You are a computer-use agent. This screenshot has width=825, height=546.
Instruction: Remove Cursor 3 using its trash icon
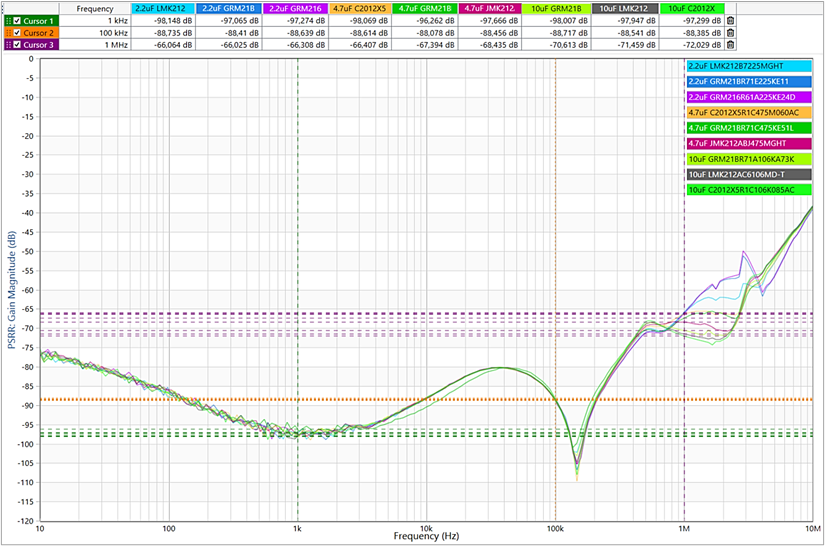[x=730, y=44]
